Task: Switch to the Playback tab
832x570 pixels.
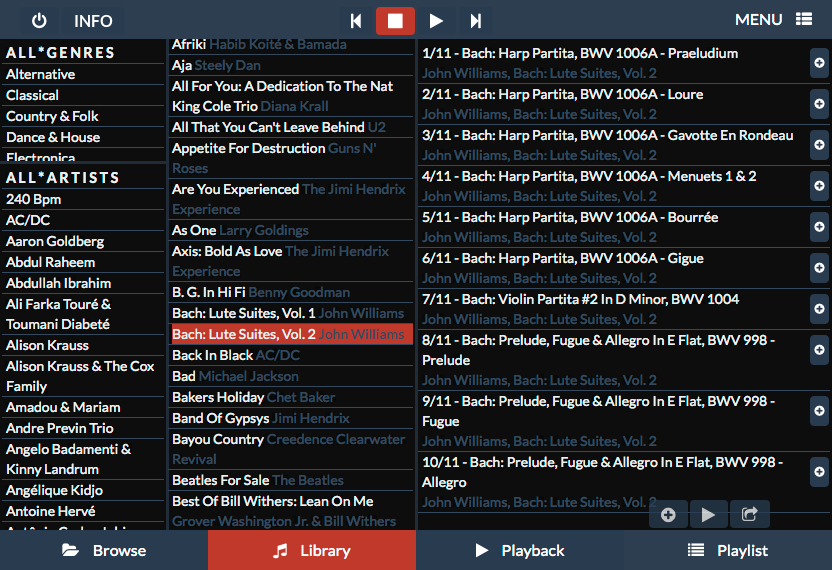Action: (x=520, y=550)
